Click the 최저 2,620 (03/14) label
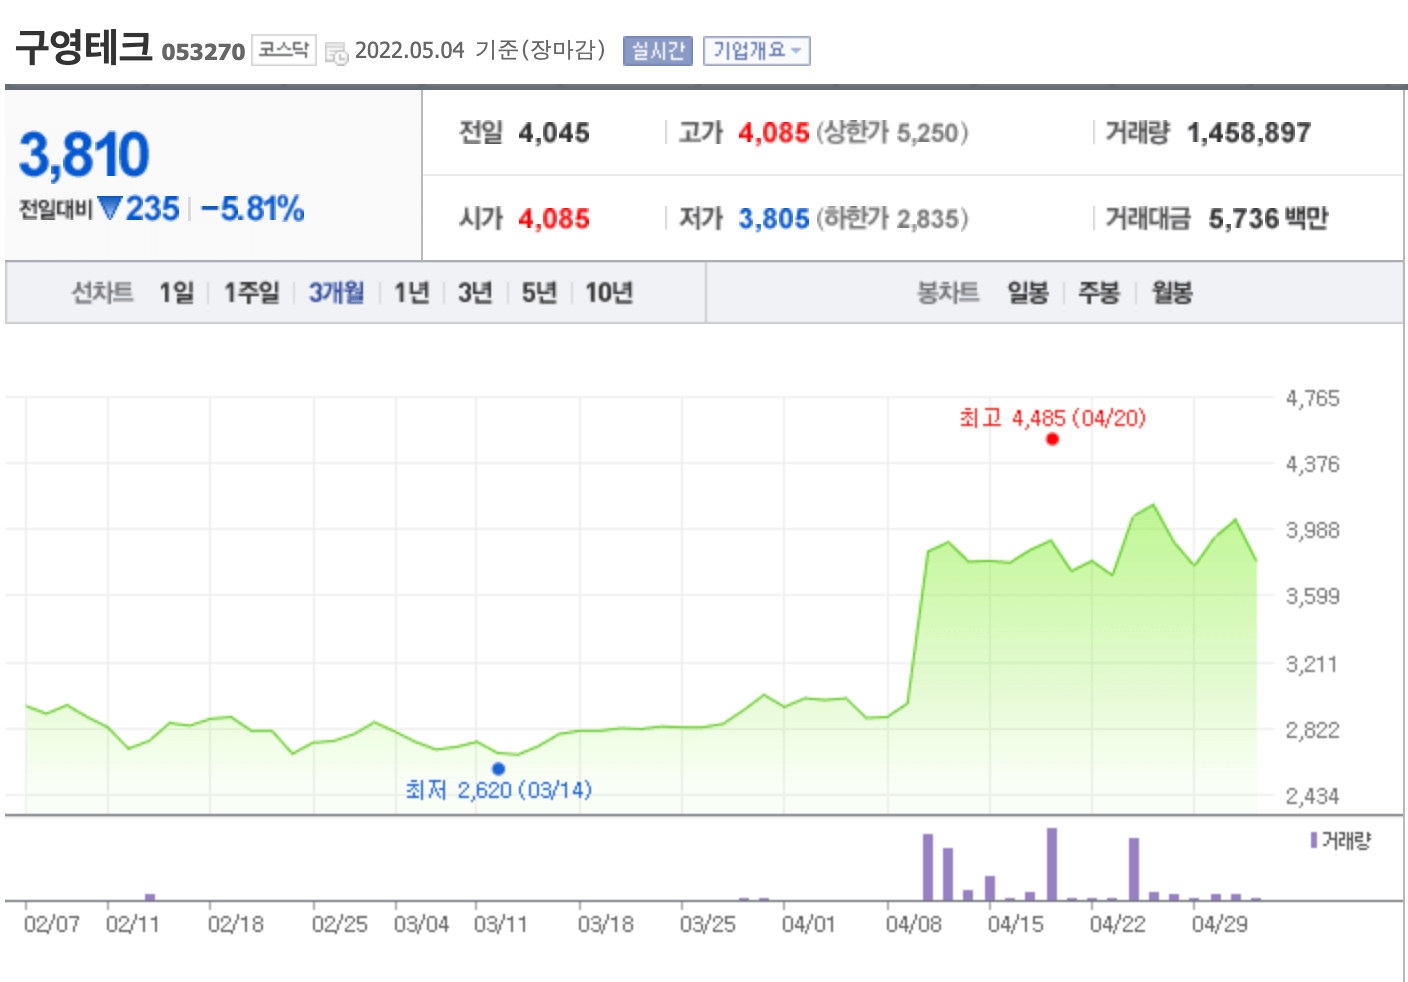 pos(498,790)
